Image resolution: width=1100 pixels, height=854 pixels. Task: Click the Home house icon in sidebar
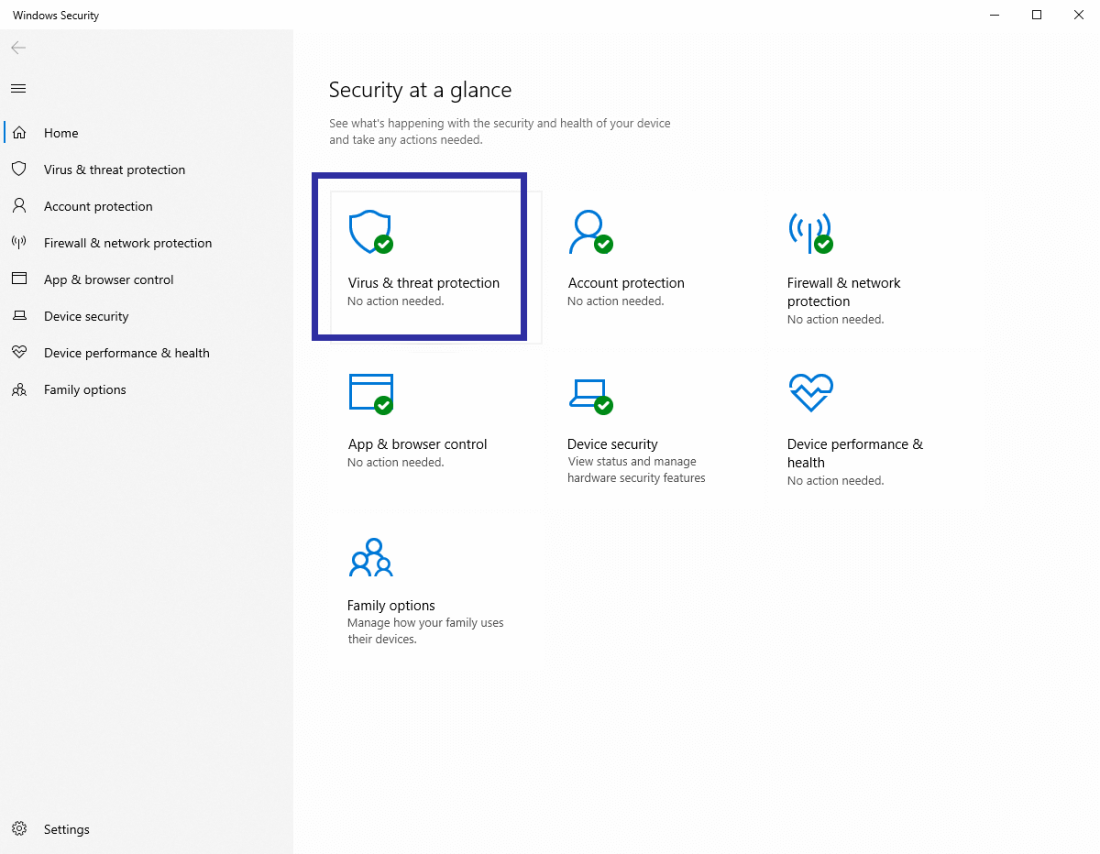19,133
